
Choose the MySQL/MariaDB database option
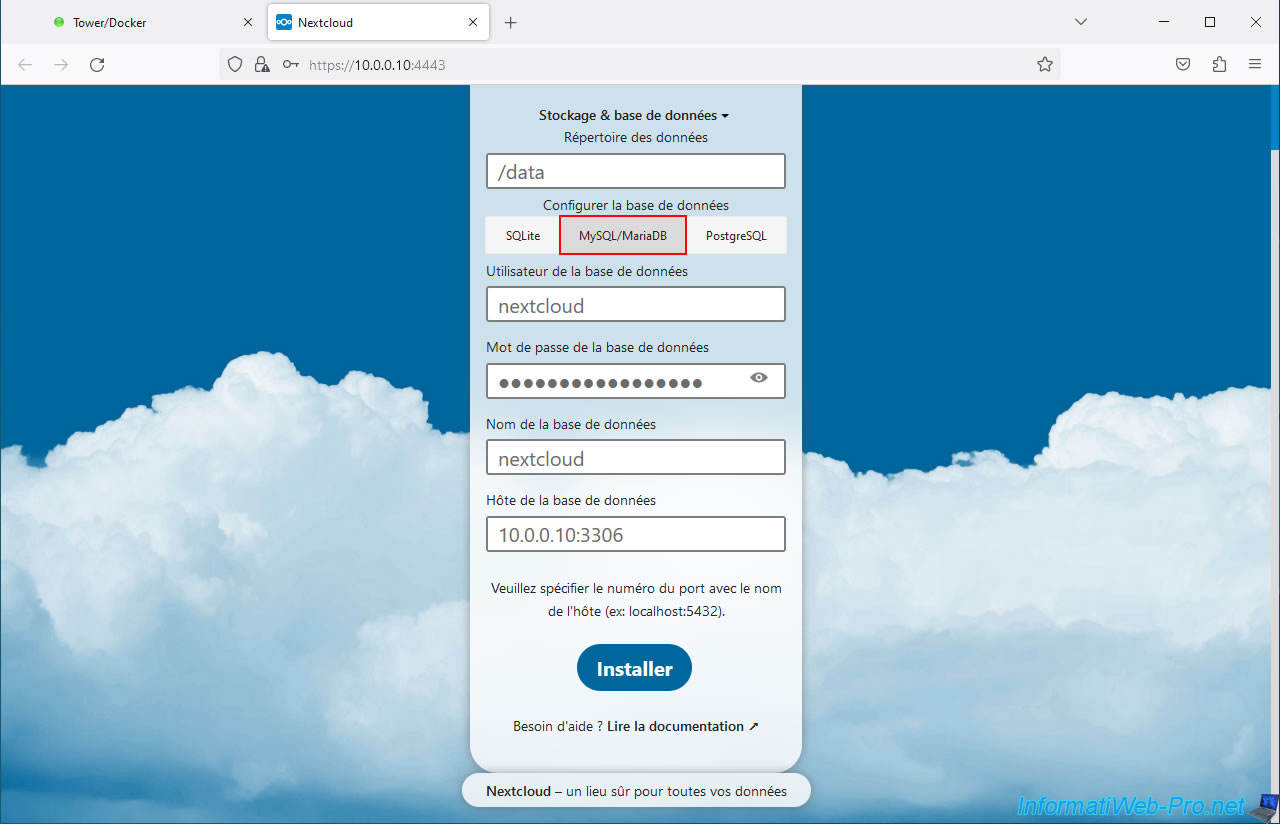coord(623,236)
